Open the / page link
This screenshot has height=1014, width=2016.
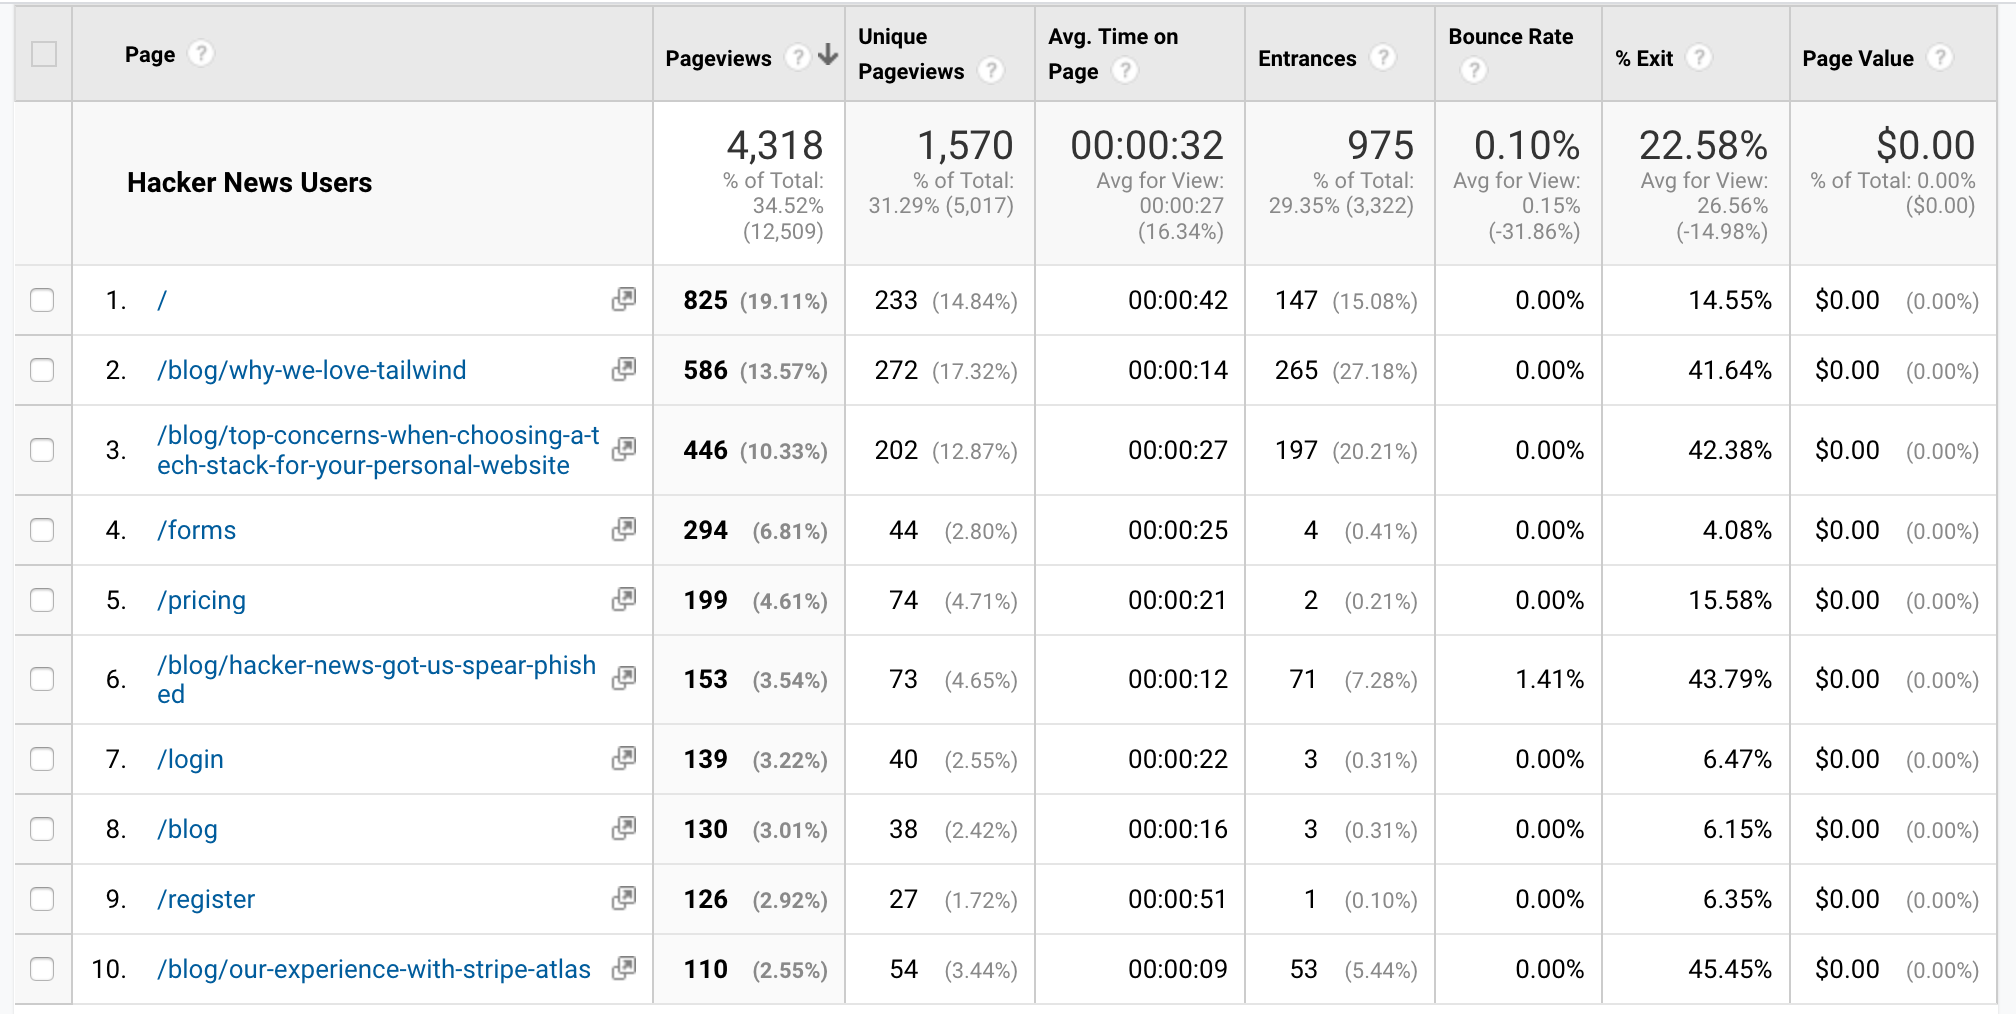point(162,300)
